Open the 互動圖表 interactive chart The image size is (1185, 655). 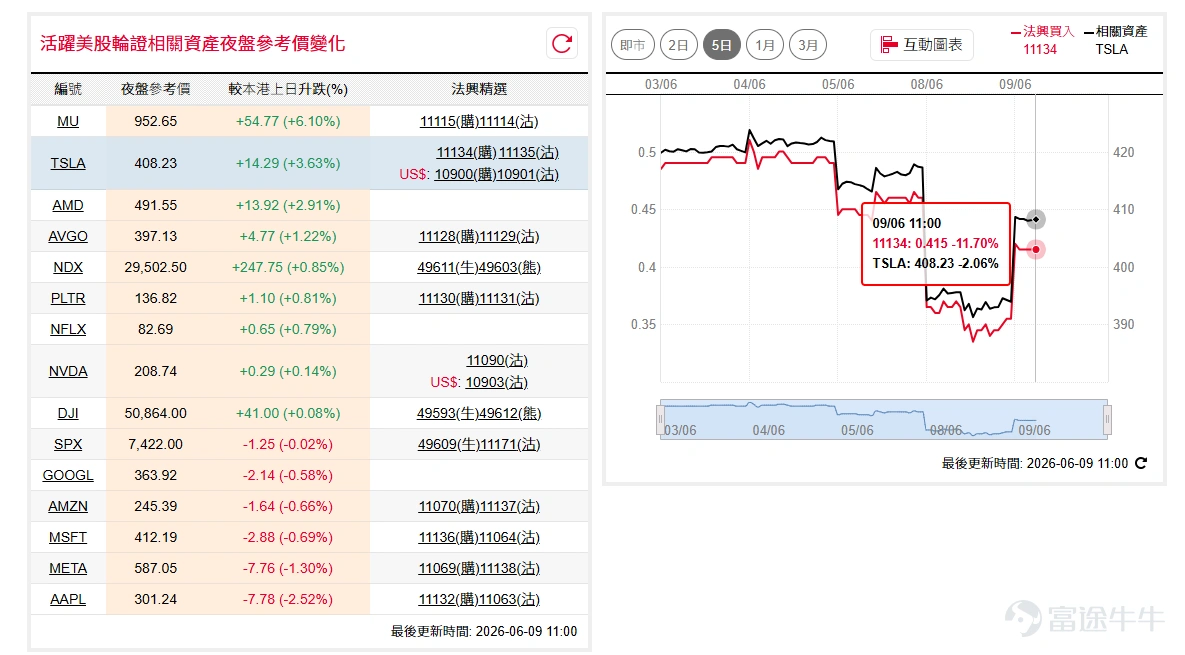coord(921,45)
